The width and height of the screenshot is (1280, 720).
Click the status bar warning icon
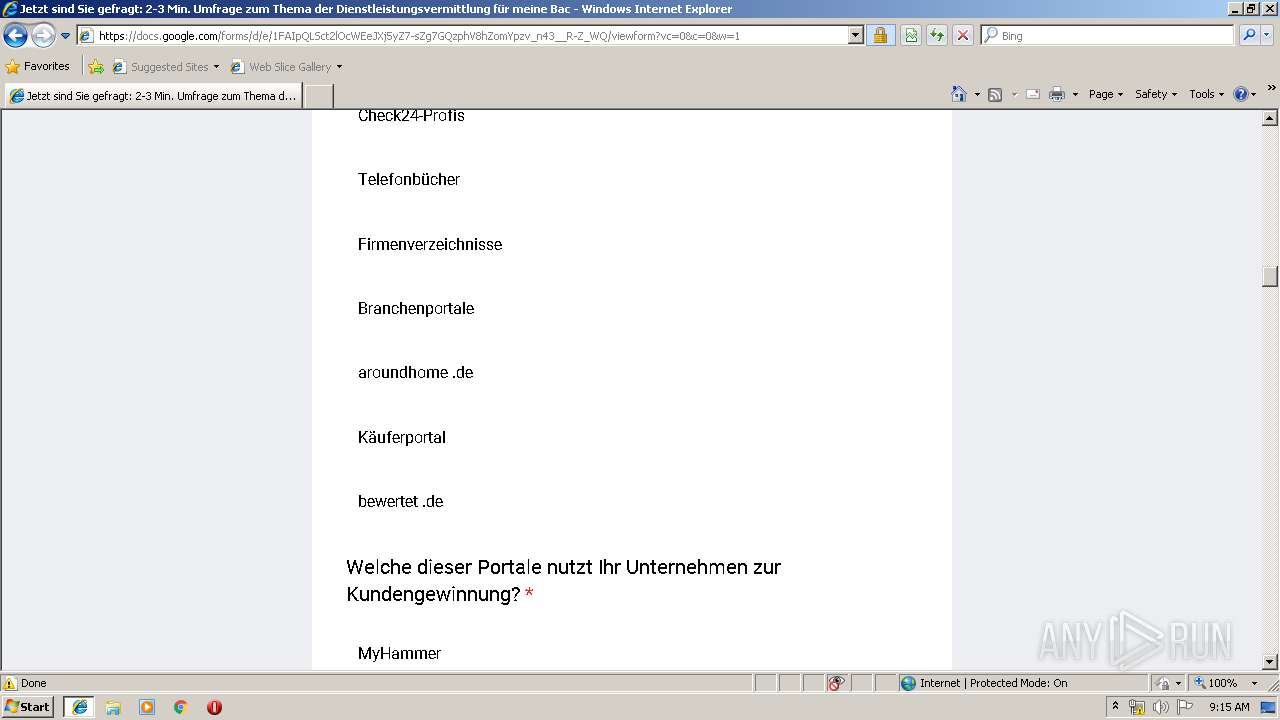pos(10,683)
